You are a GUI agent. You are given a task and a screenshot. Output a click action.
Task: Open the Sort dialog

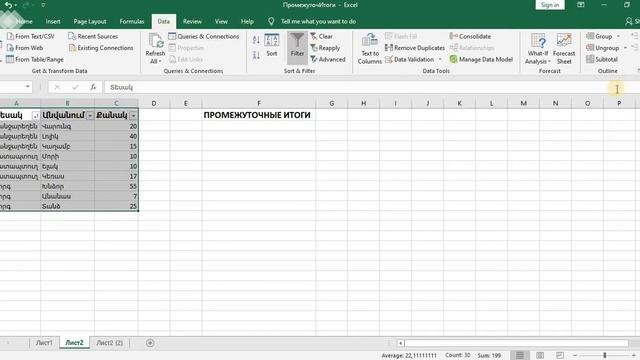point(272,45)
